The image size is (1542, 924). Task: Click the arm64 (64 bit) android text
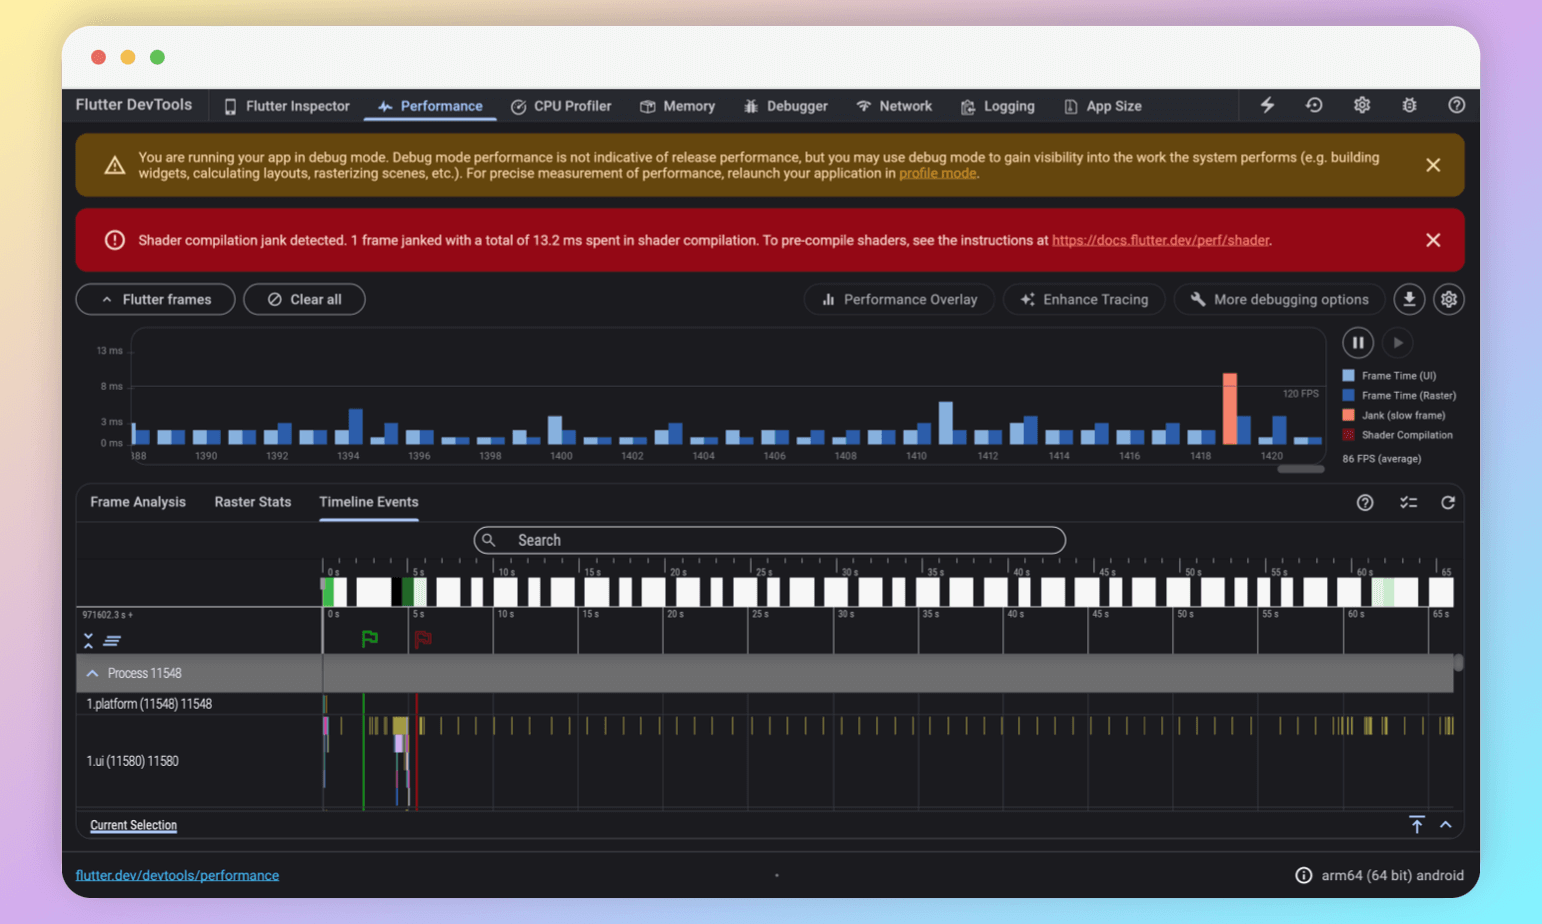click(1393, 875)
